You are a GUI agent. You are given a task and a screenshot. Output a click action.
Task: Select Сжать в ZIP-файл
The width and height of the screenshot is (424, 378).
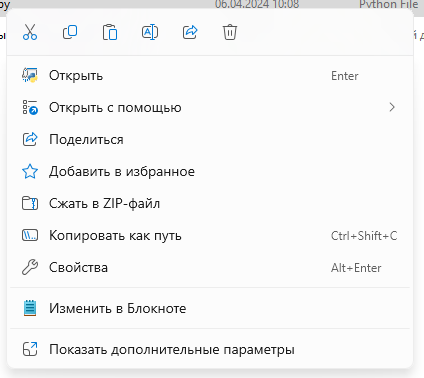[210, 203]
